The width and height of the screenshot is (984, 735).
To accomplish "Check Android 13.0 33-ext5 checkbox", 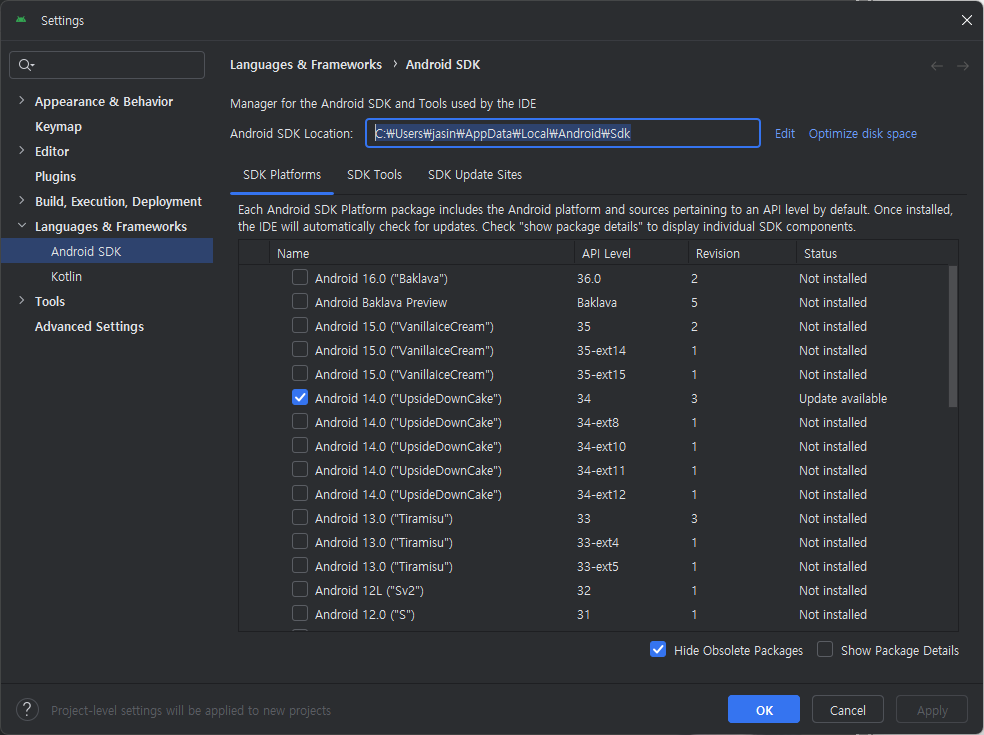I will coord(300,566).
